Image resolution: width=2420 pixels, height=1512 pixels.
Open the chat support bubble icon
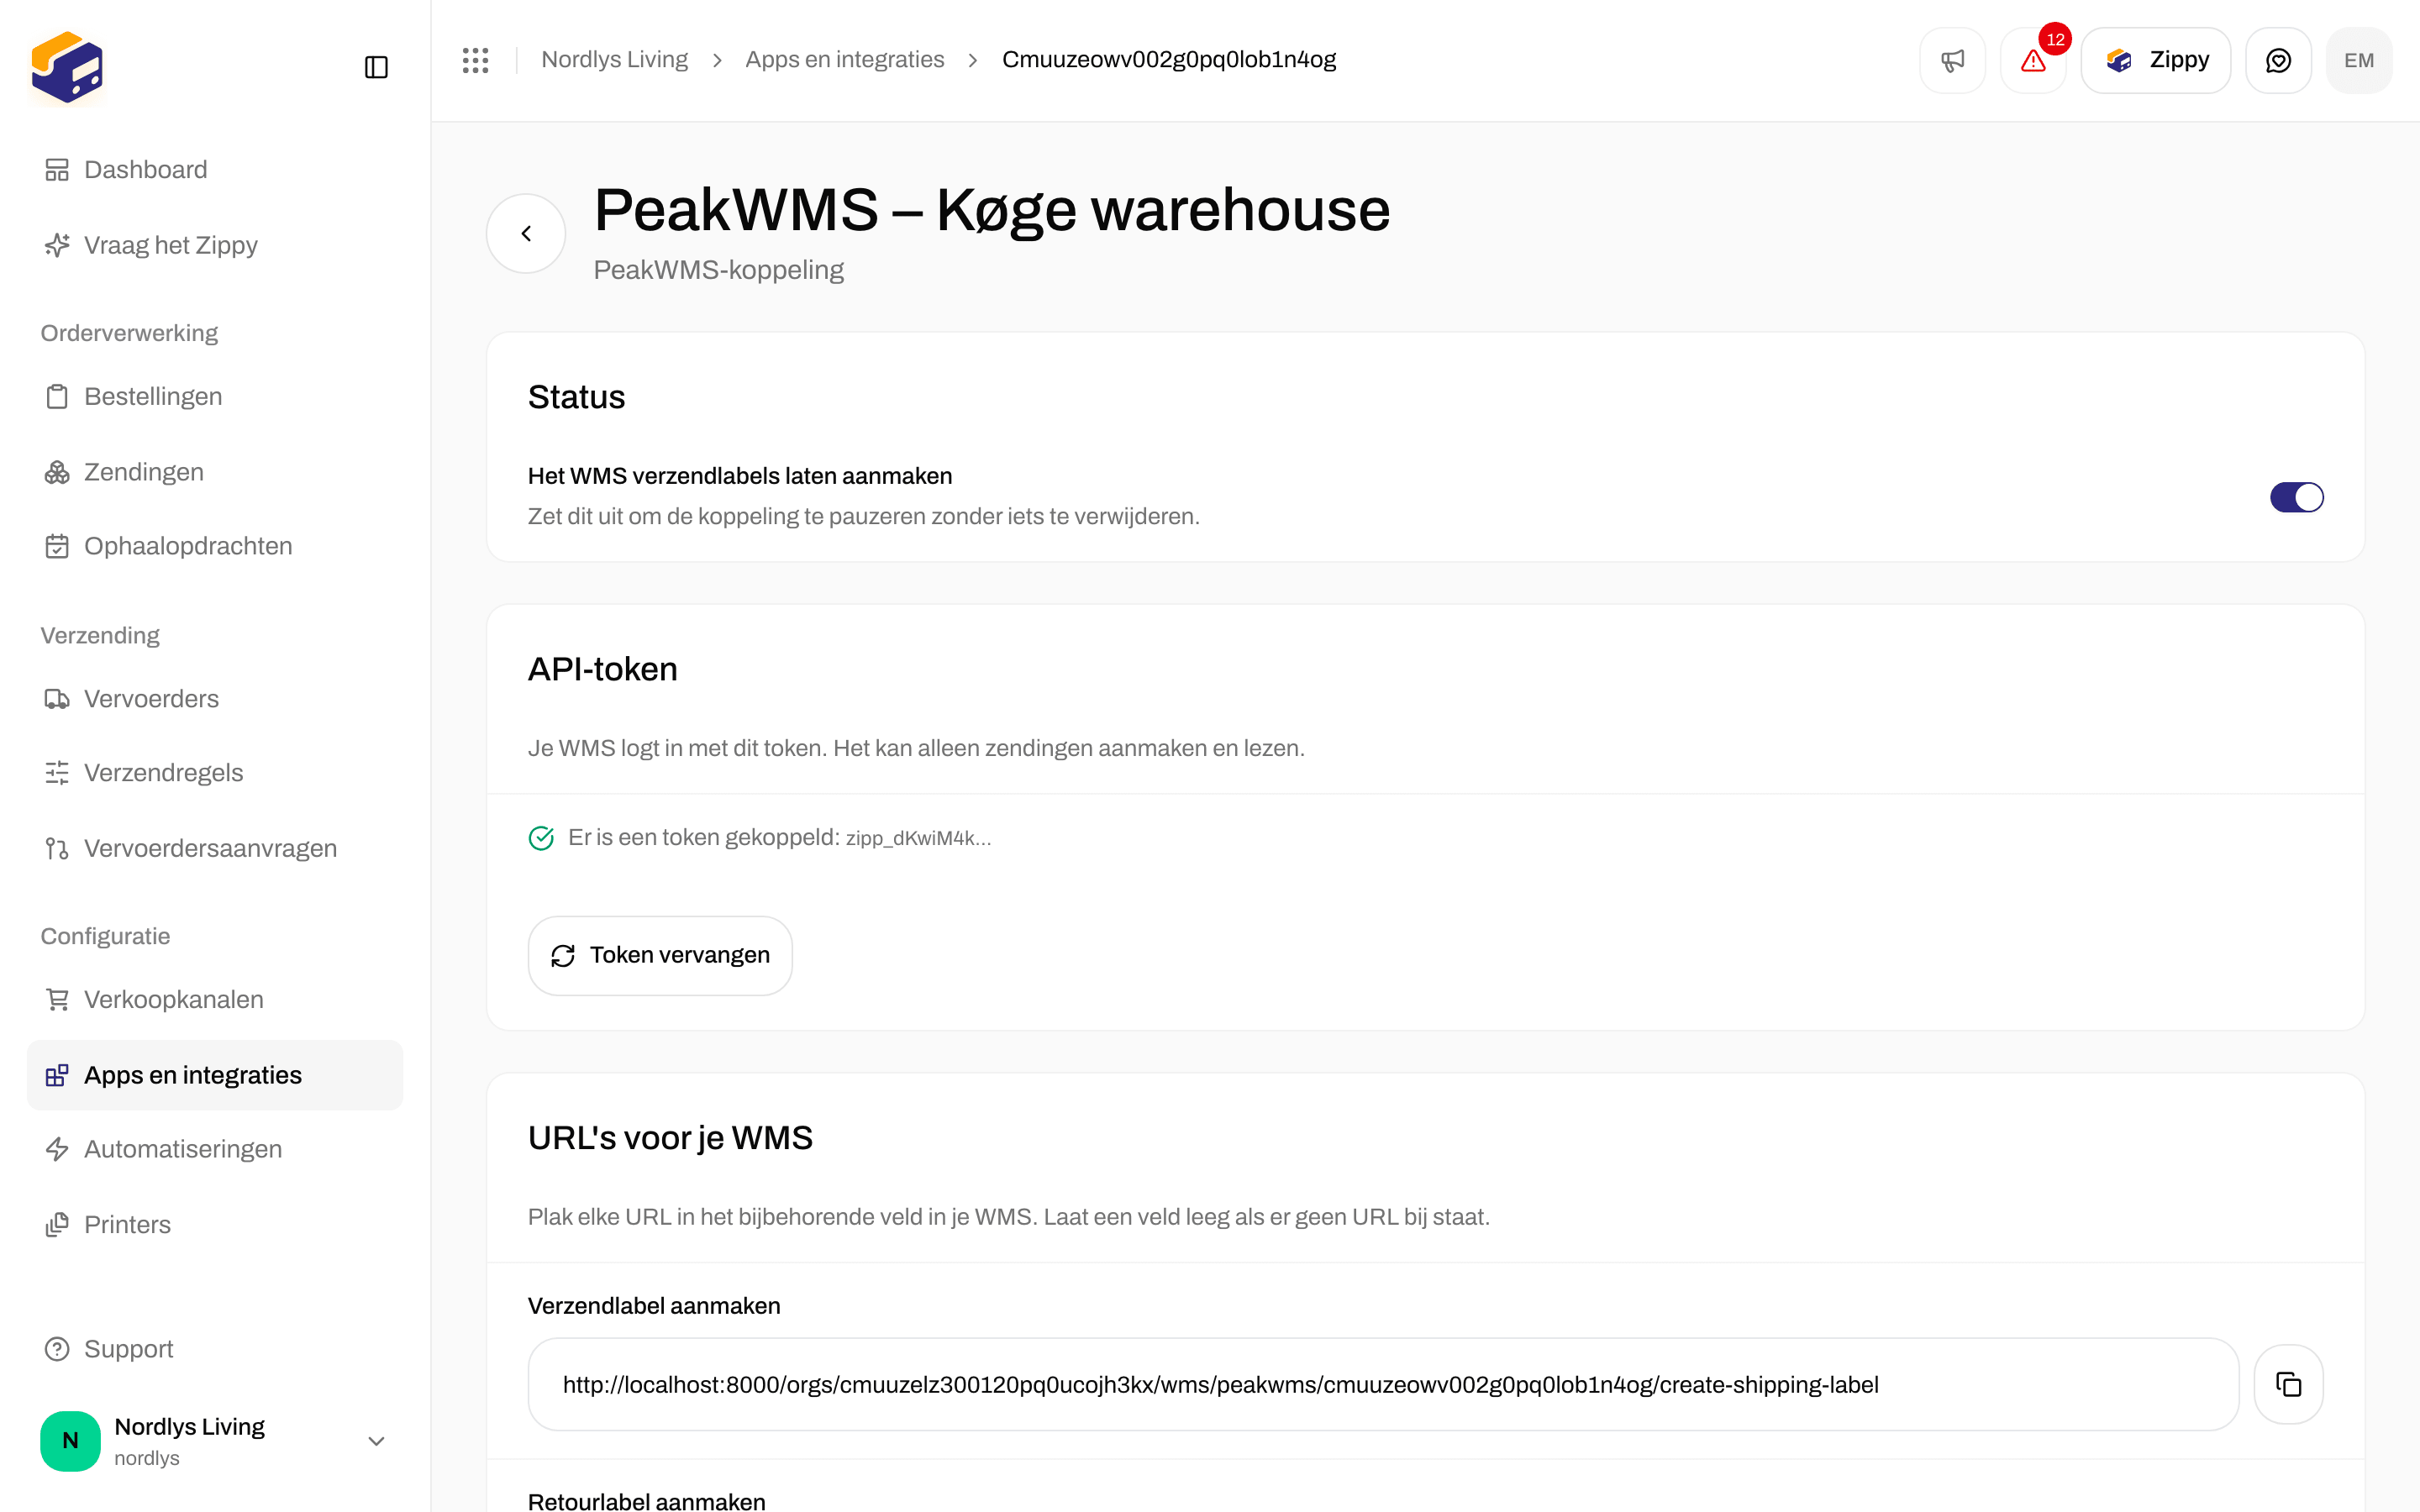[x=2278, y=60]
